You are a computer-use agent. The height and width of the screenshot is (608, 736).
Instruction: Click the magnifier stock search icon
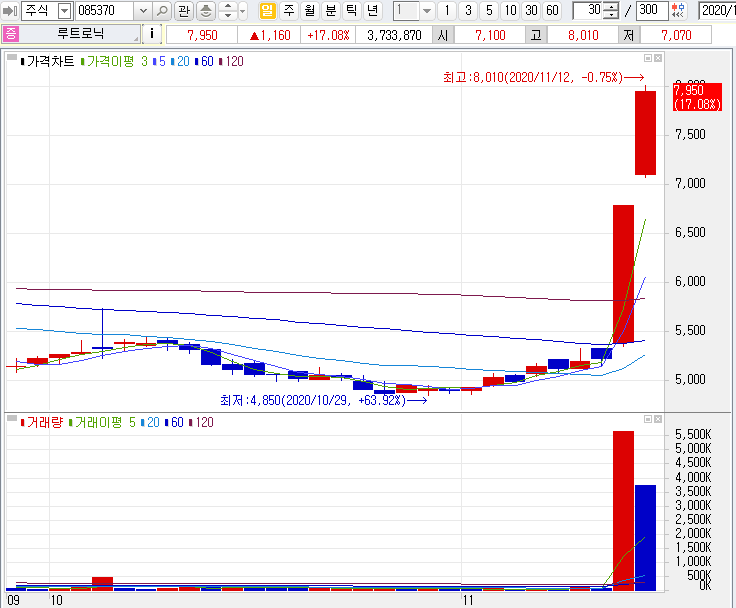[x=162, y=11]
